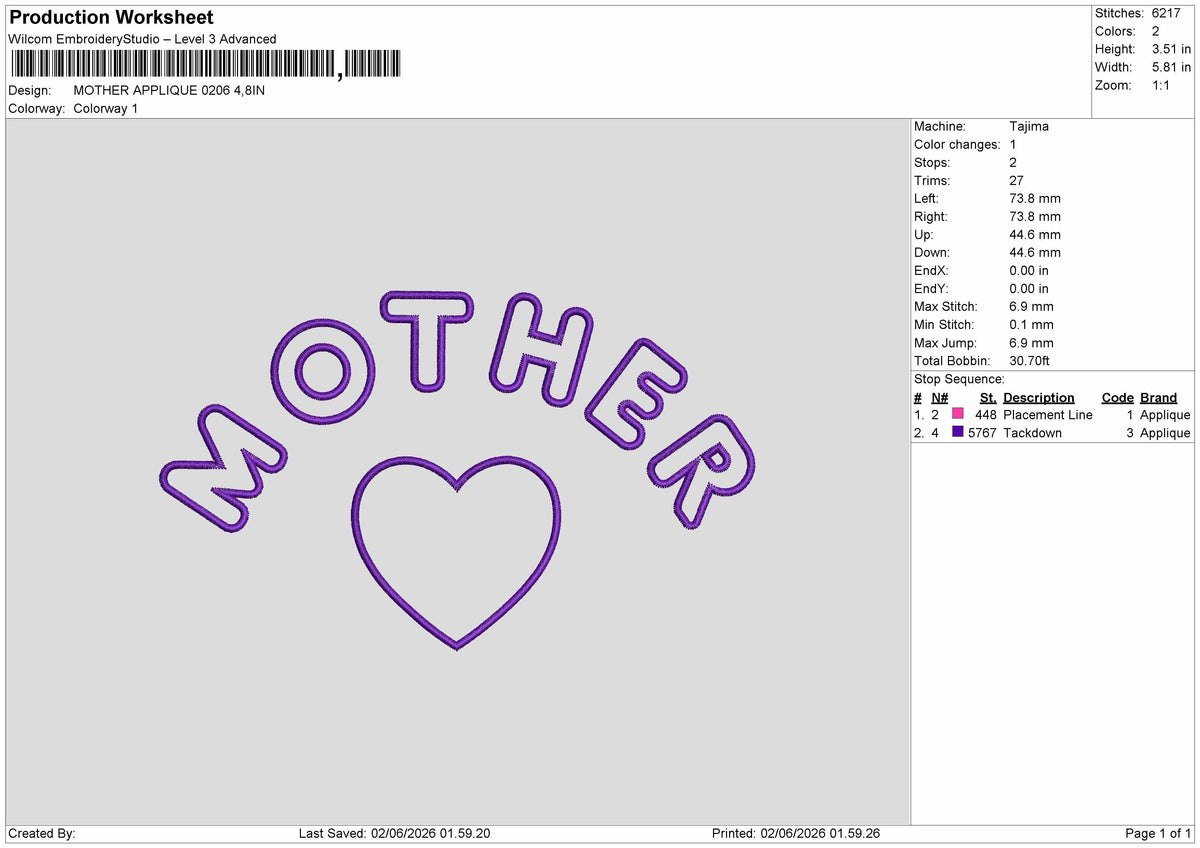Click the Description column header

pos(1039,397)
